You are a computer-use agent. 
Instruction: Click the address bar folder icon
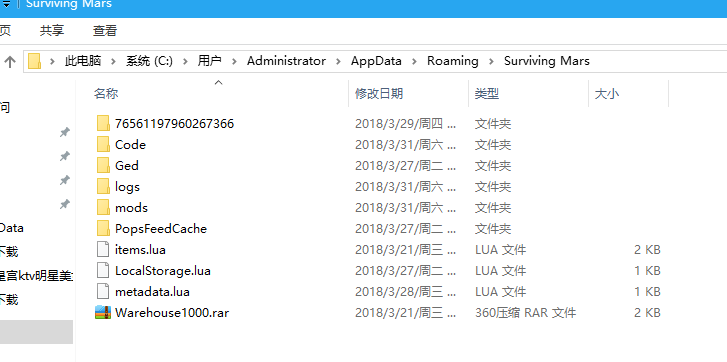[34, 61]
